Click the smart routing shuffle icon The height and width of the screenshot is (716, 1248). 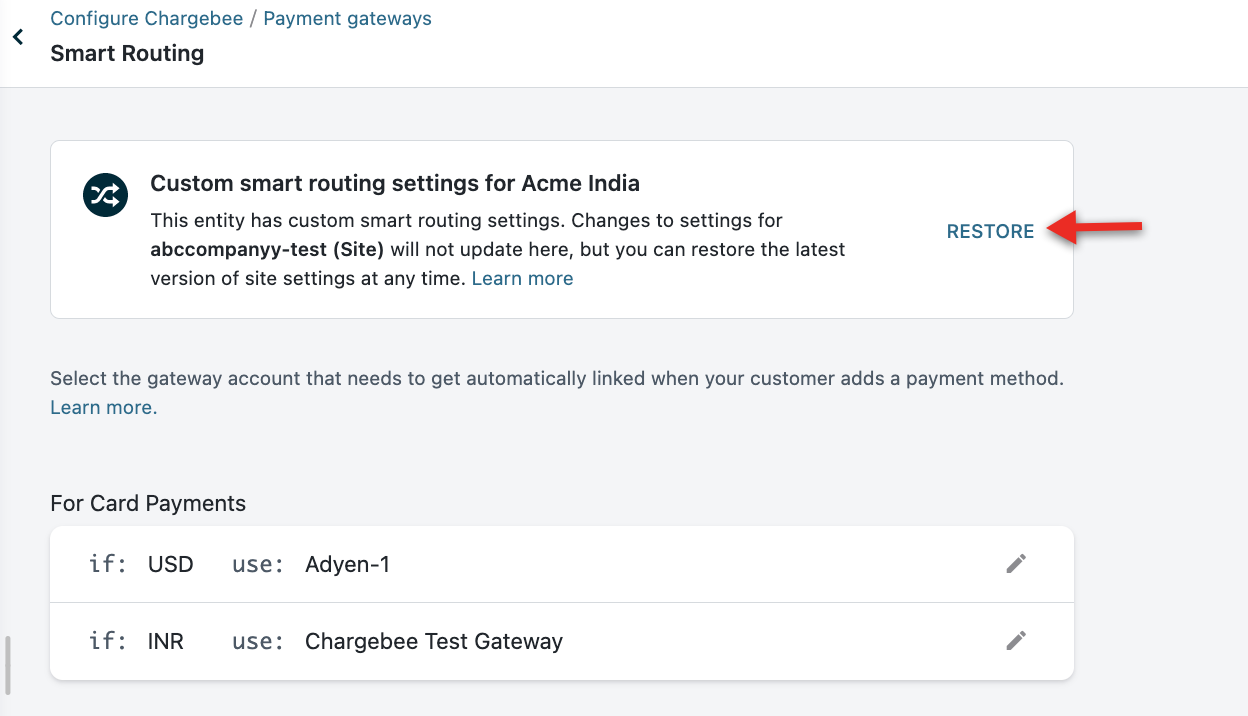coord(105,195)
